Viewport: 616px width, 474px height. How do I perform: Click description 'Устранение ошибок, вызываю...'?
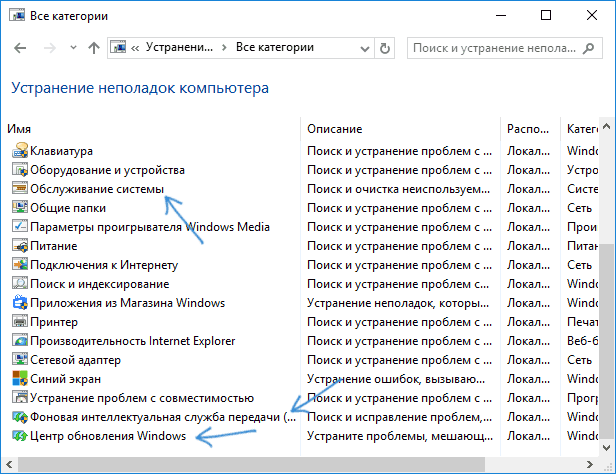coord(396,379)
